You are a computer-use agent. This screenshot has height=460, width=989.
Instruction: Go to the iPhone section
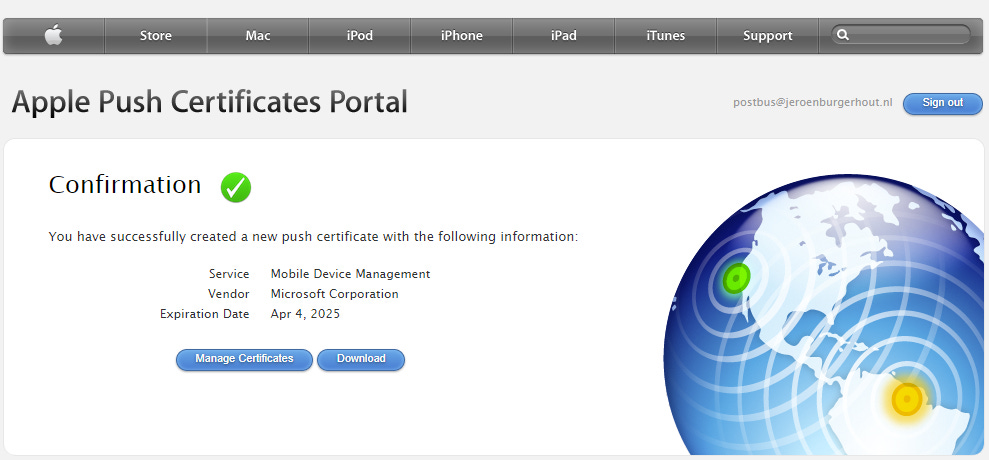click(462, 36)
